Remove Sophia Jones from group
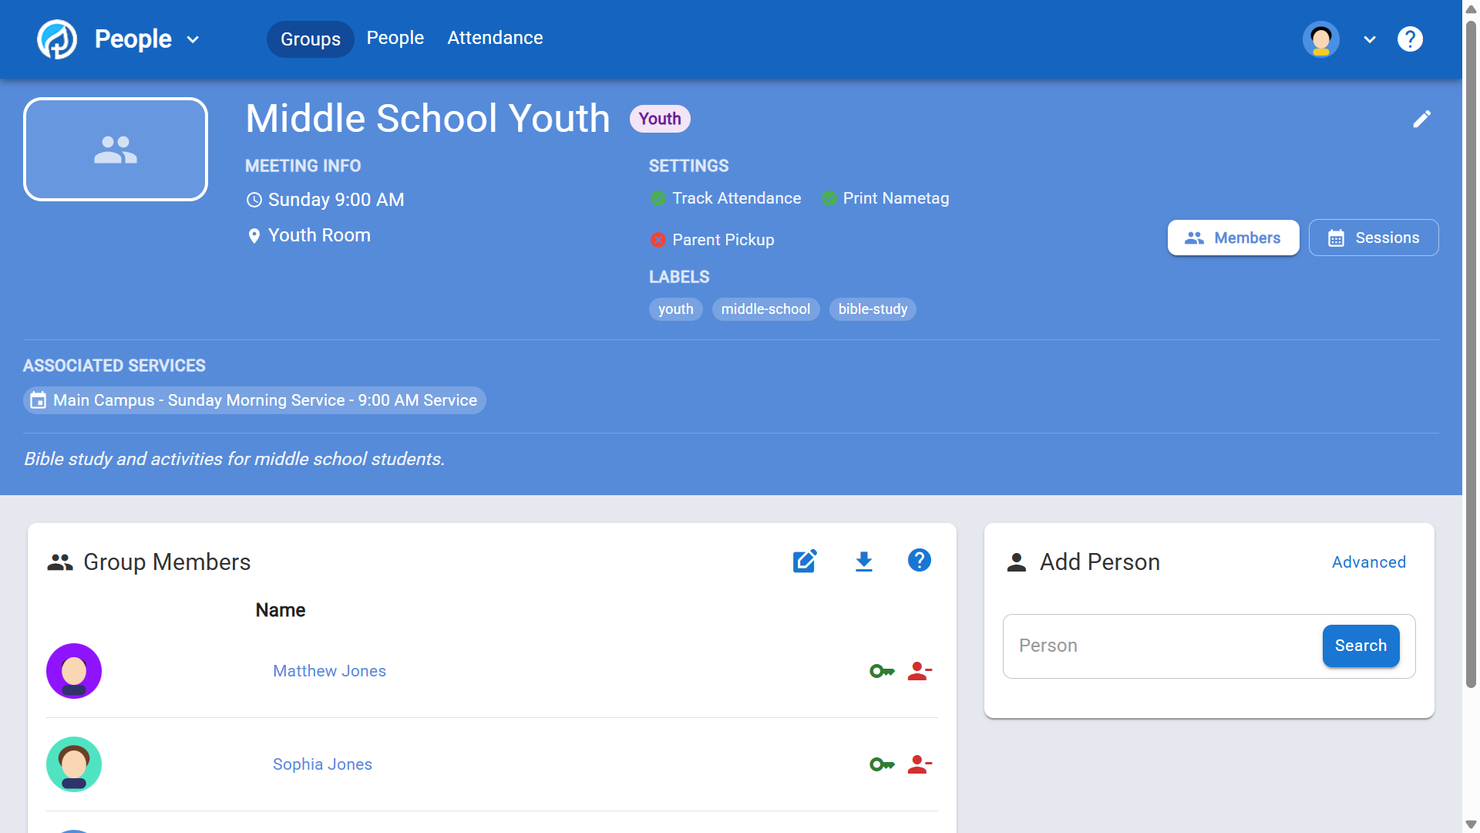 point(920,764)
